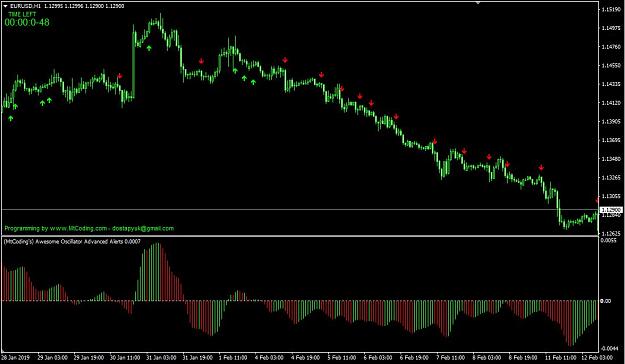Click the one-click trading triangle beside EURUSD,H1
Image resolution: width=625 pixels, height=364 pixels.
[5, 6]
